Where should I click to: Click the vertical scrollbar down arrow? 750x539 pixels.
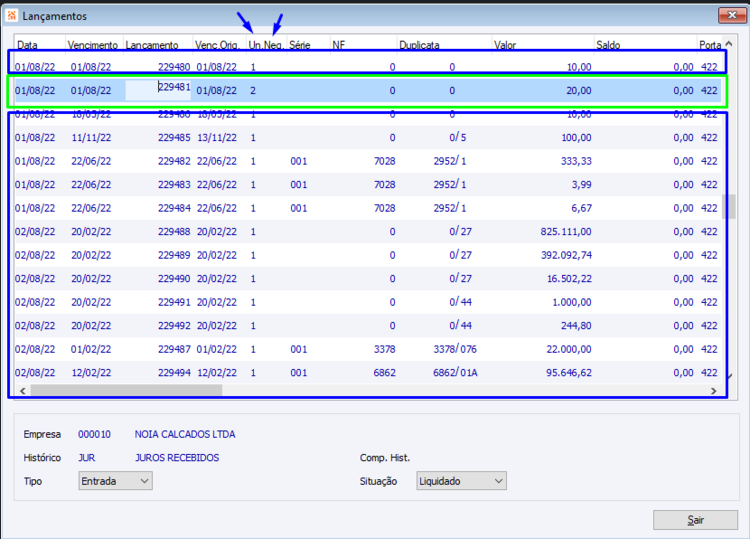(729, 376)
